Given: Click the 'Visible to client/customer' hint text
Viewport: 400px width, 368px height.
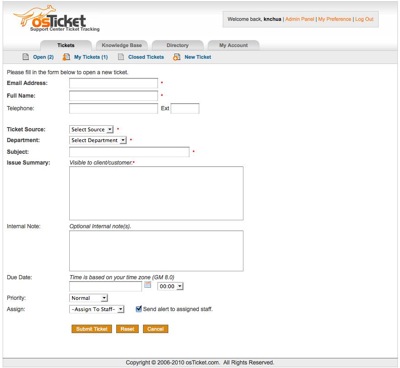Looking at the screenshot, I should pos(101,163).
